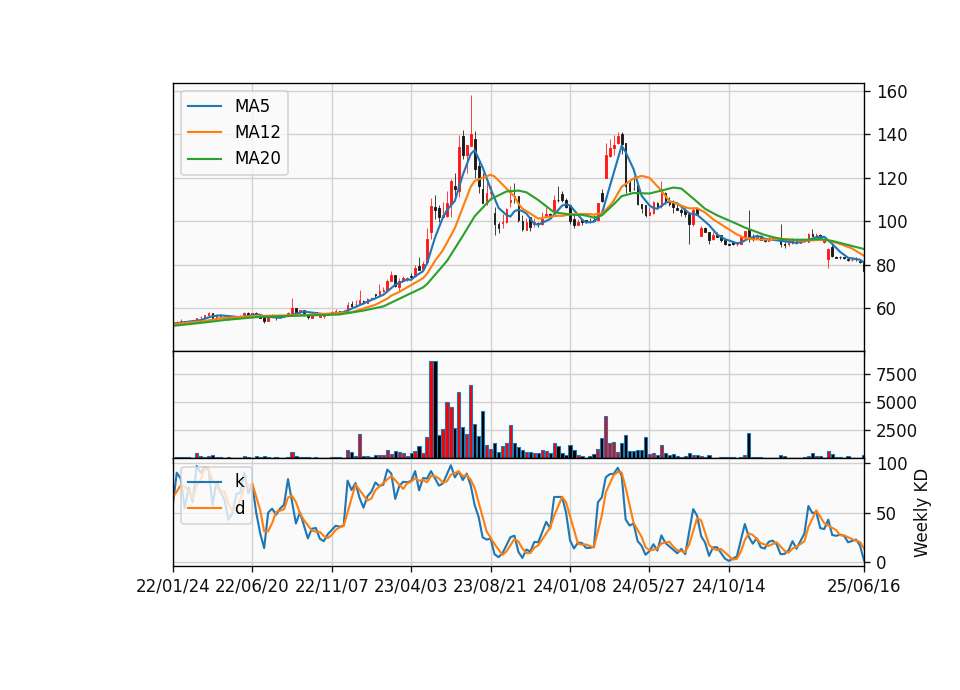960x690 pixels.
Task: Click the 23/08/21 date tick label
Action: click(x=490, y=586)
